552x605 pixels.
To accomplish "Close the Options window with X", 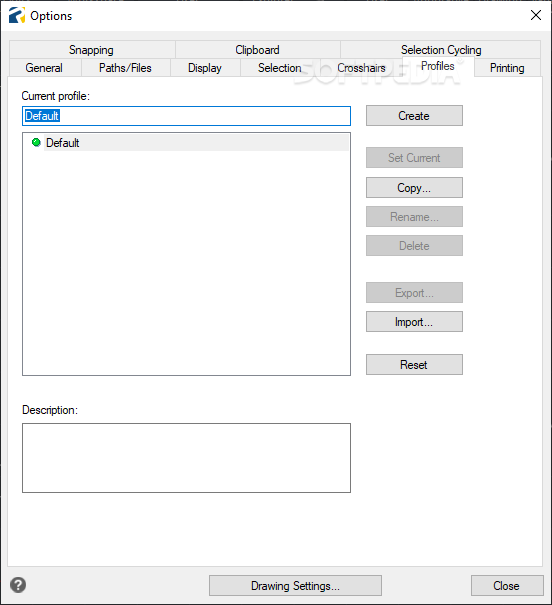I will pyautogui.click(x=536, y=15).
